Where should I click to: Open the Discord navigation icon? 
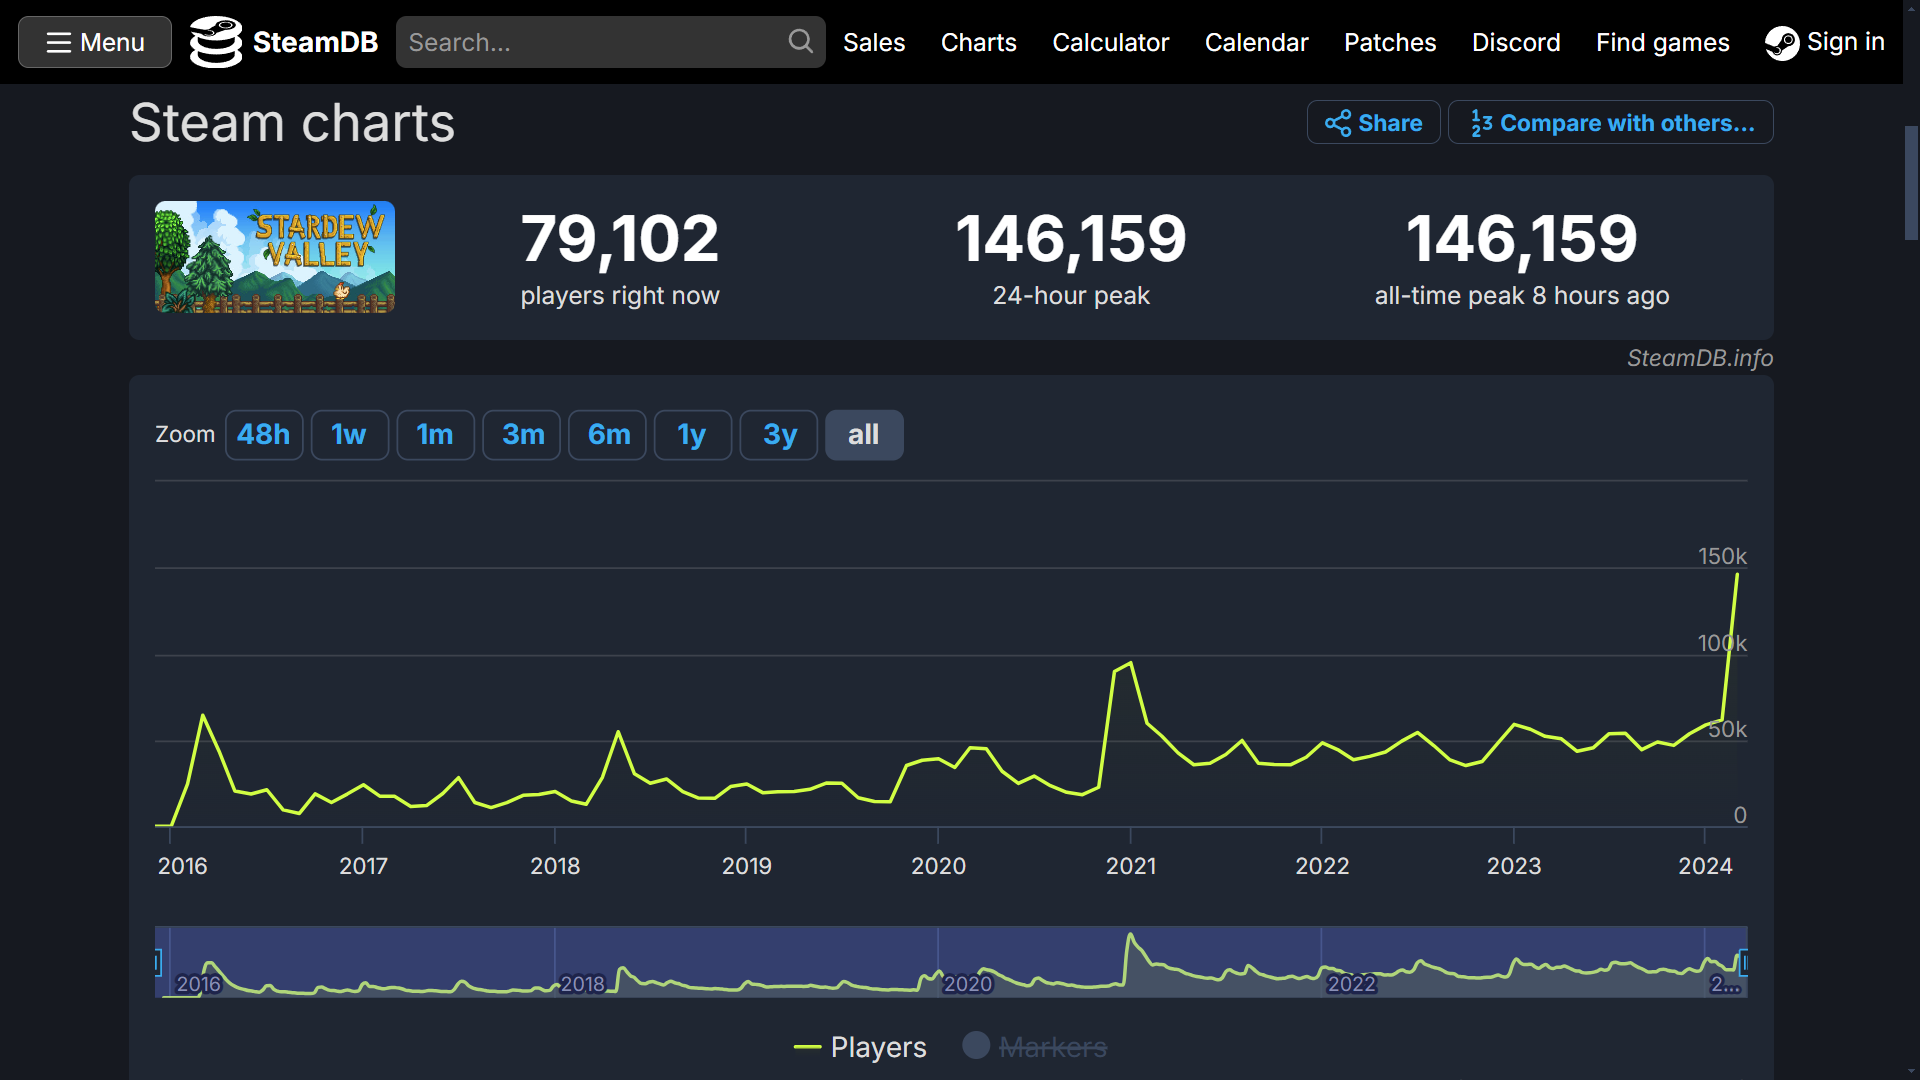click(1516, 42)
